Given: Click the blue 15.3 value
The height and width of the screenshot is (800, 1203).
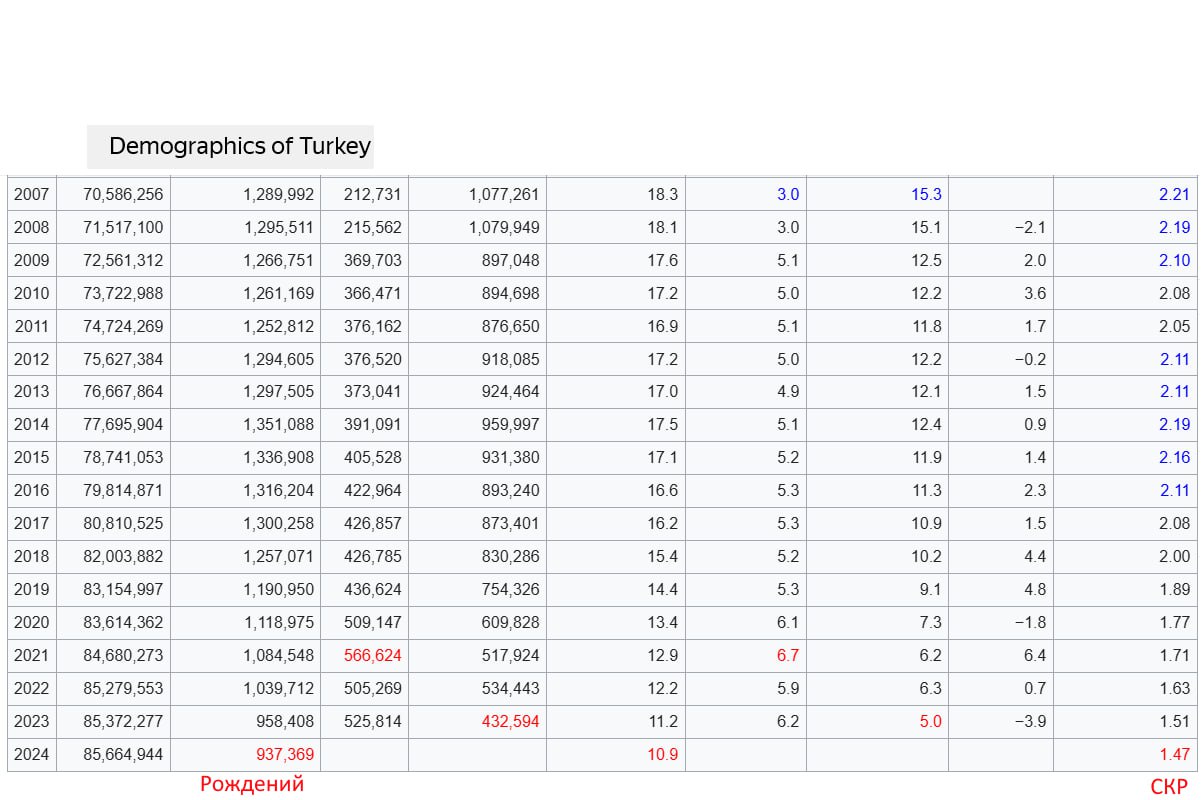Looking at the screenshot, I should 925,194.
